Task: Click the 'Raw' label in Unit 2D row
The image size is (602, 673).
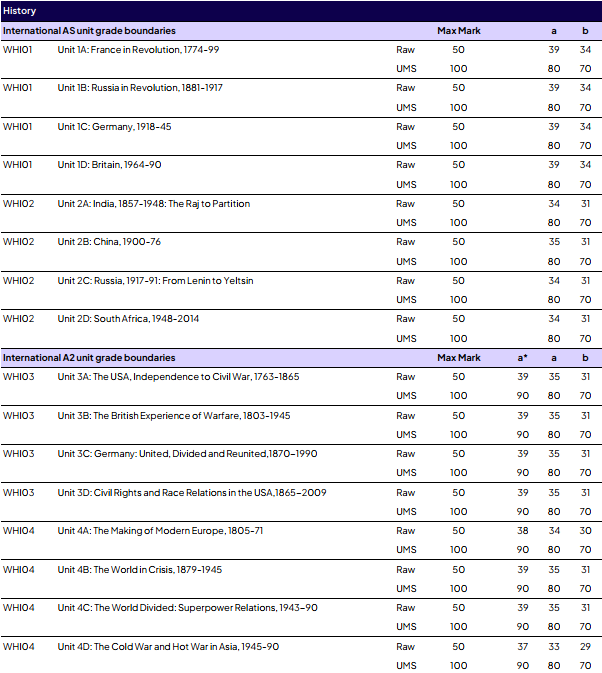Action: pos(405,319)
